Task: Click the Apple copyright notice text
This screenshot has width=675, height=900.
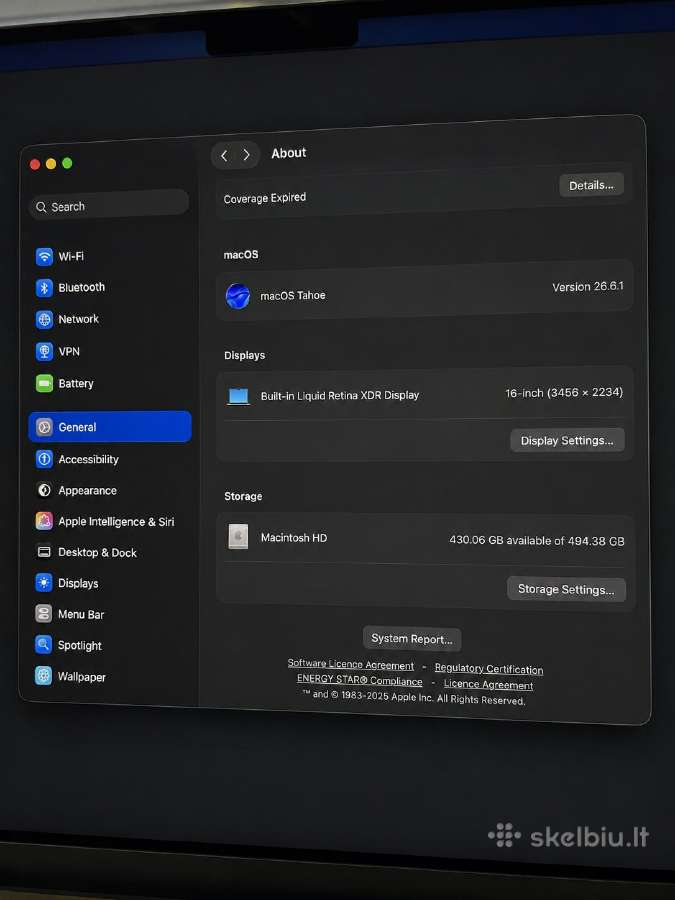Action: pos(414,696)
